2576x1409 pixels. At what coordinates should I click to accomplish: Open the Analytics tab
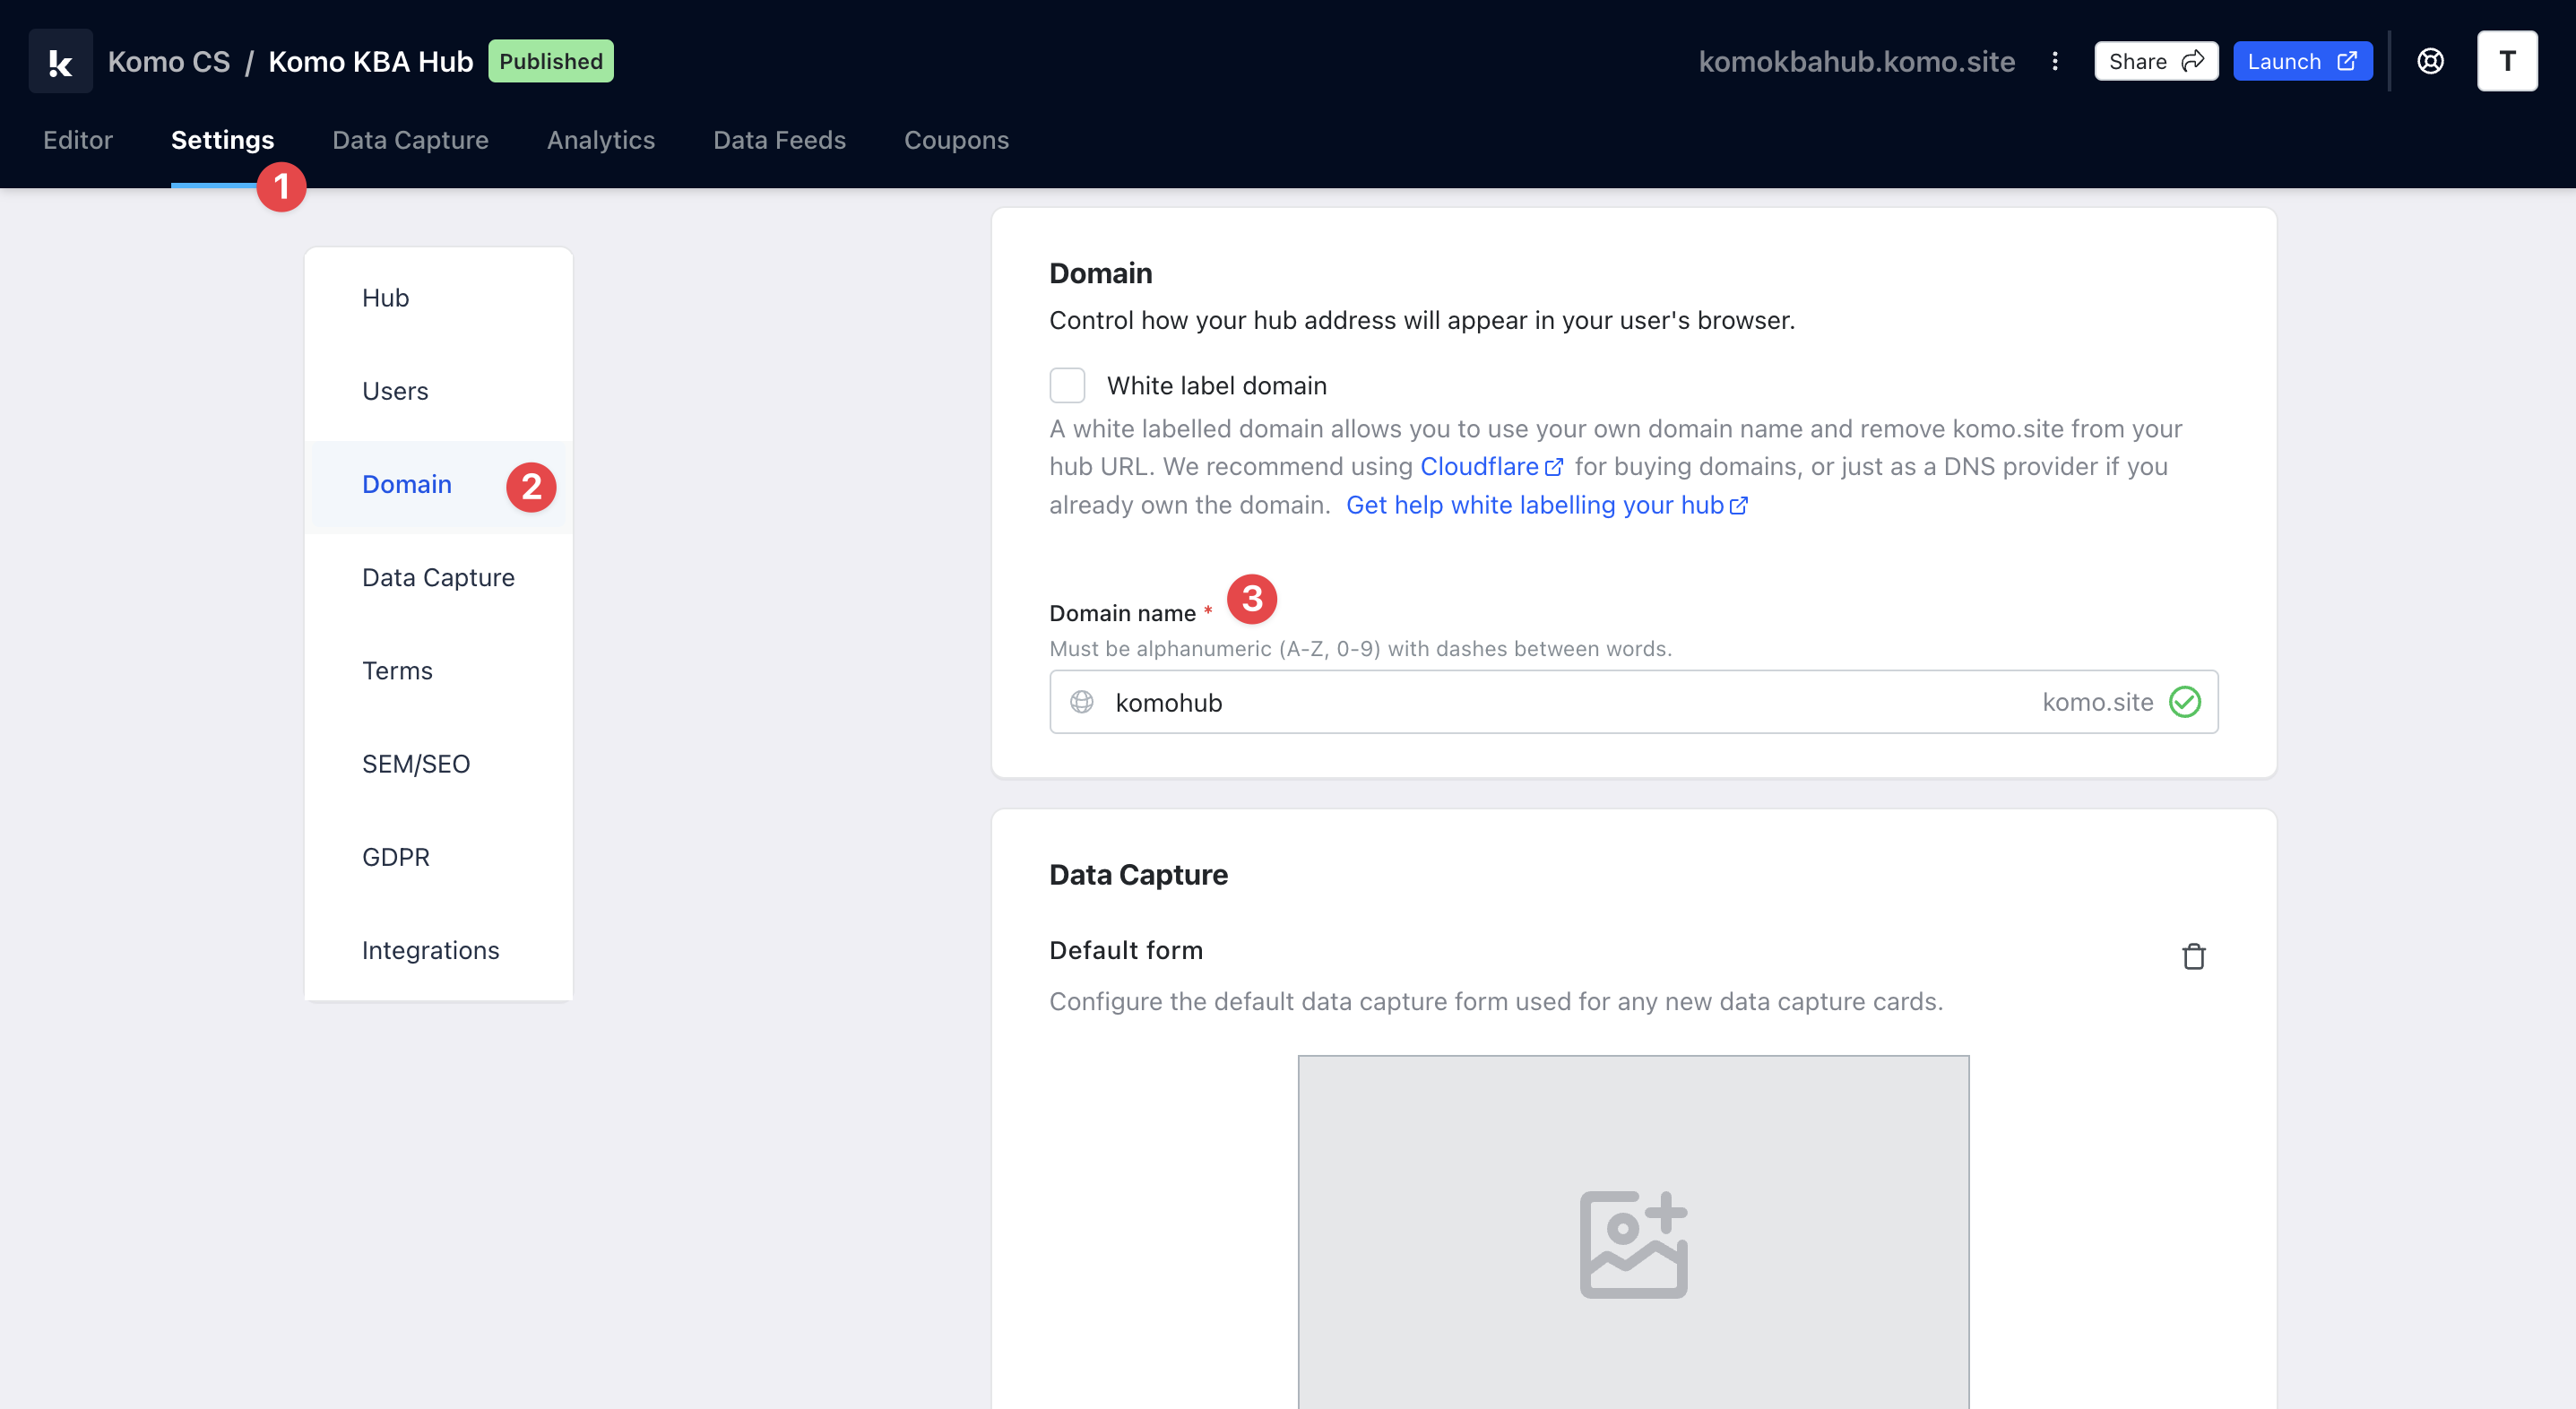(x=600, y=140)
